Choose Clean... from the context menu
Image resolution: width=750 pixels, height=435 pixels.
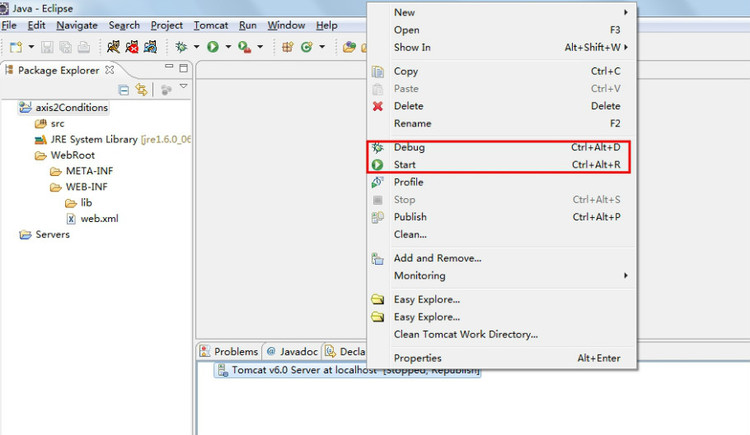501,234
